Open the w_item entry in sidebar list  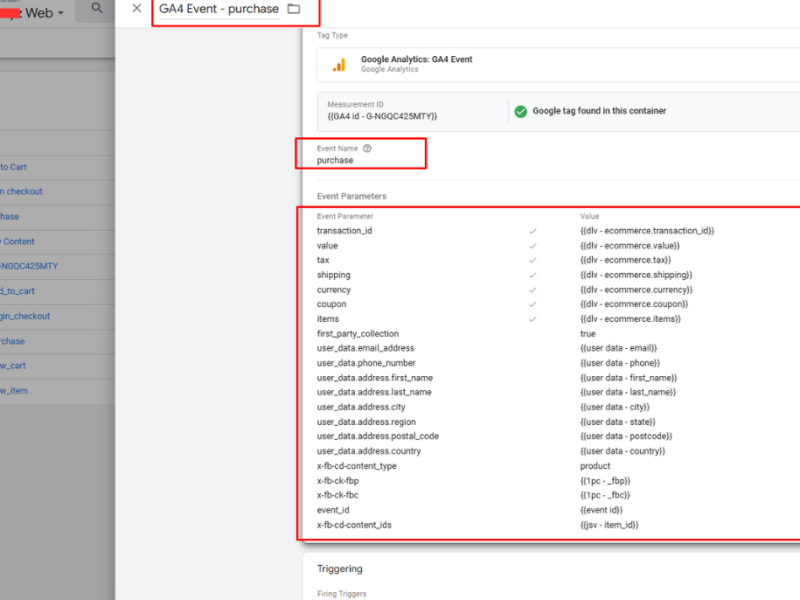pos(14,390)
